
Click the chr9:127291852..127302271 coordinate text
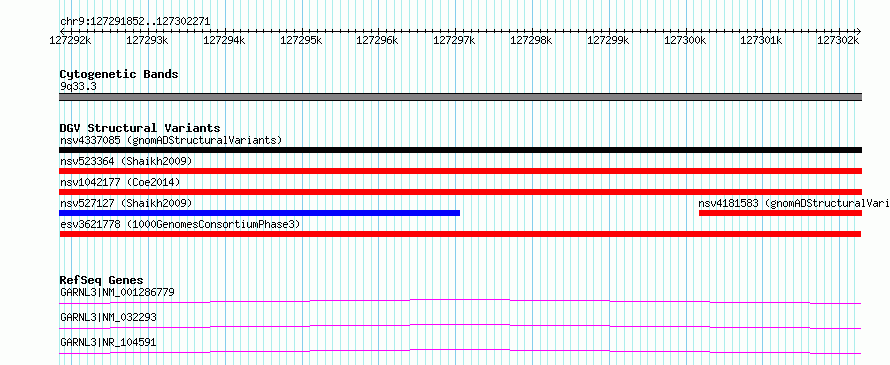[x=135, y=22]
